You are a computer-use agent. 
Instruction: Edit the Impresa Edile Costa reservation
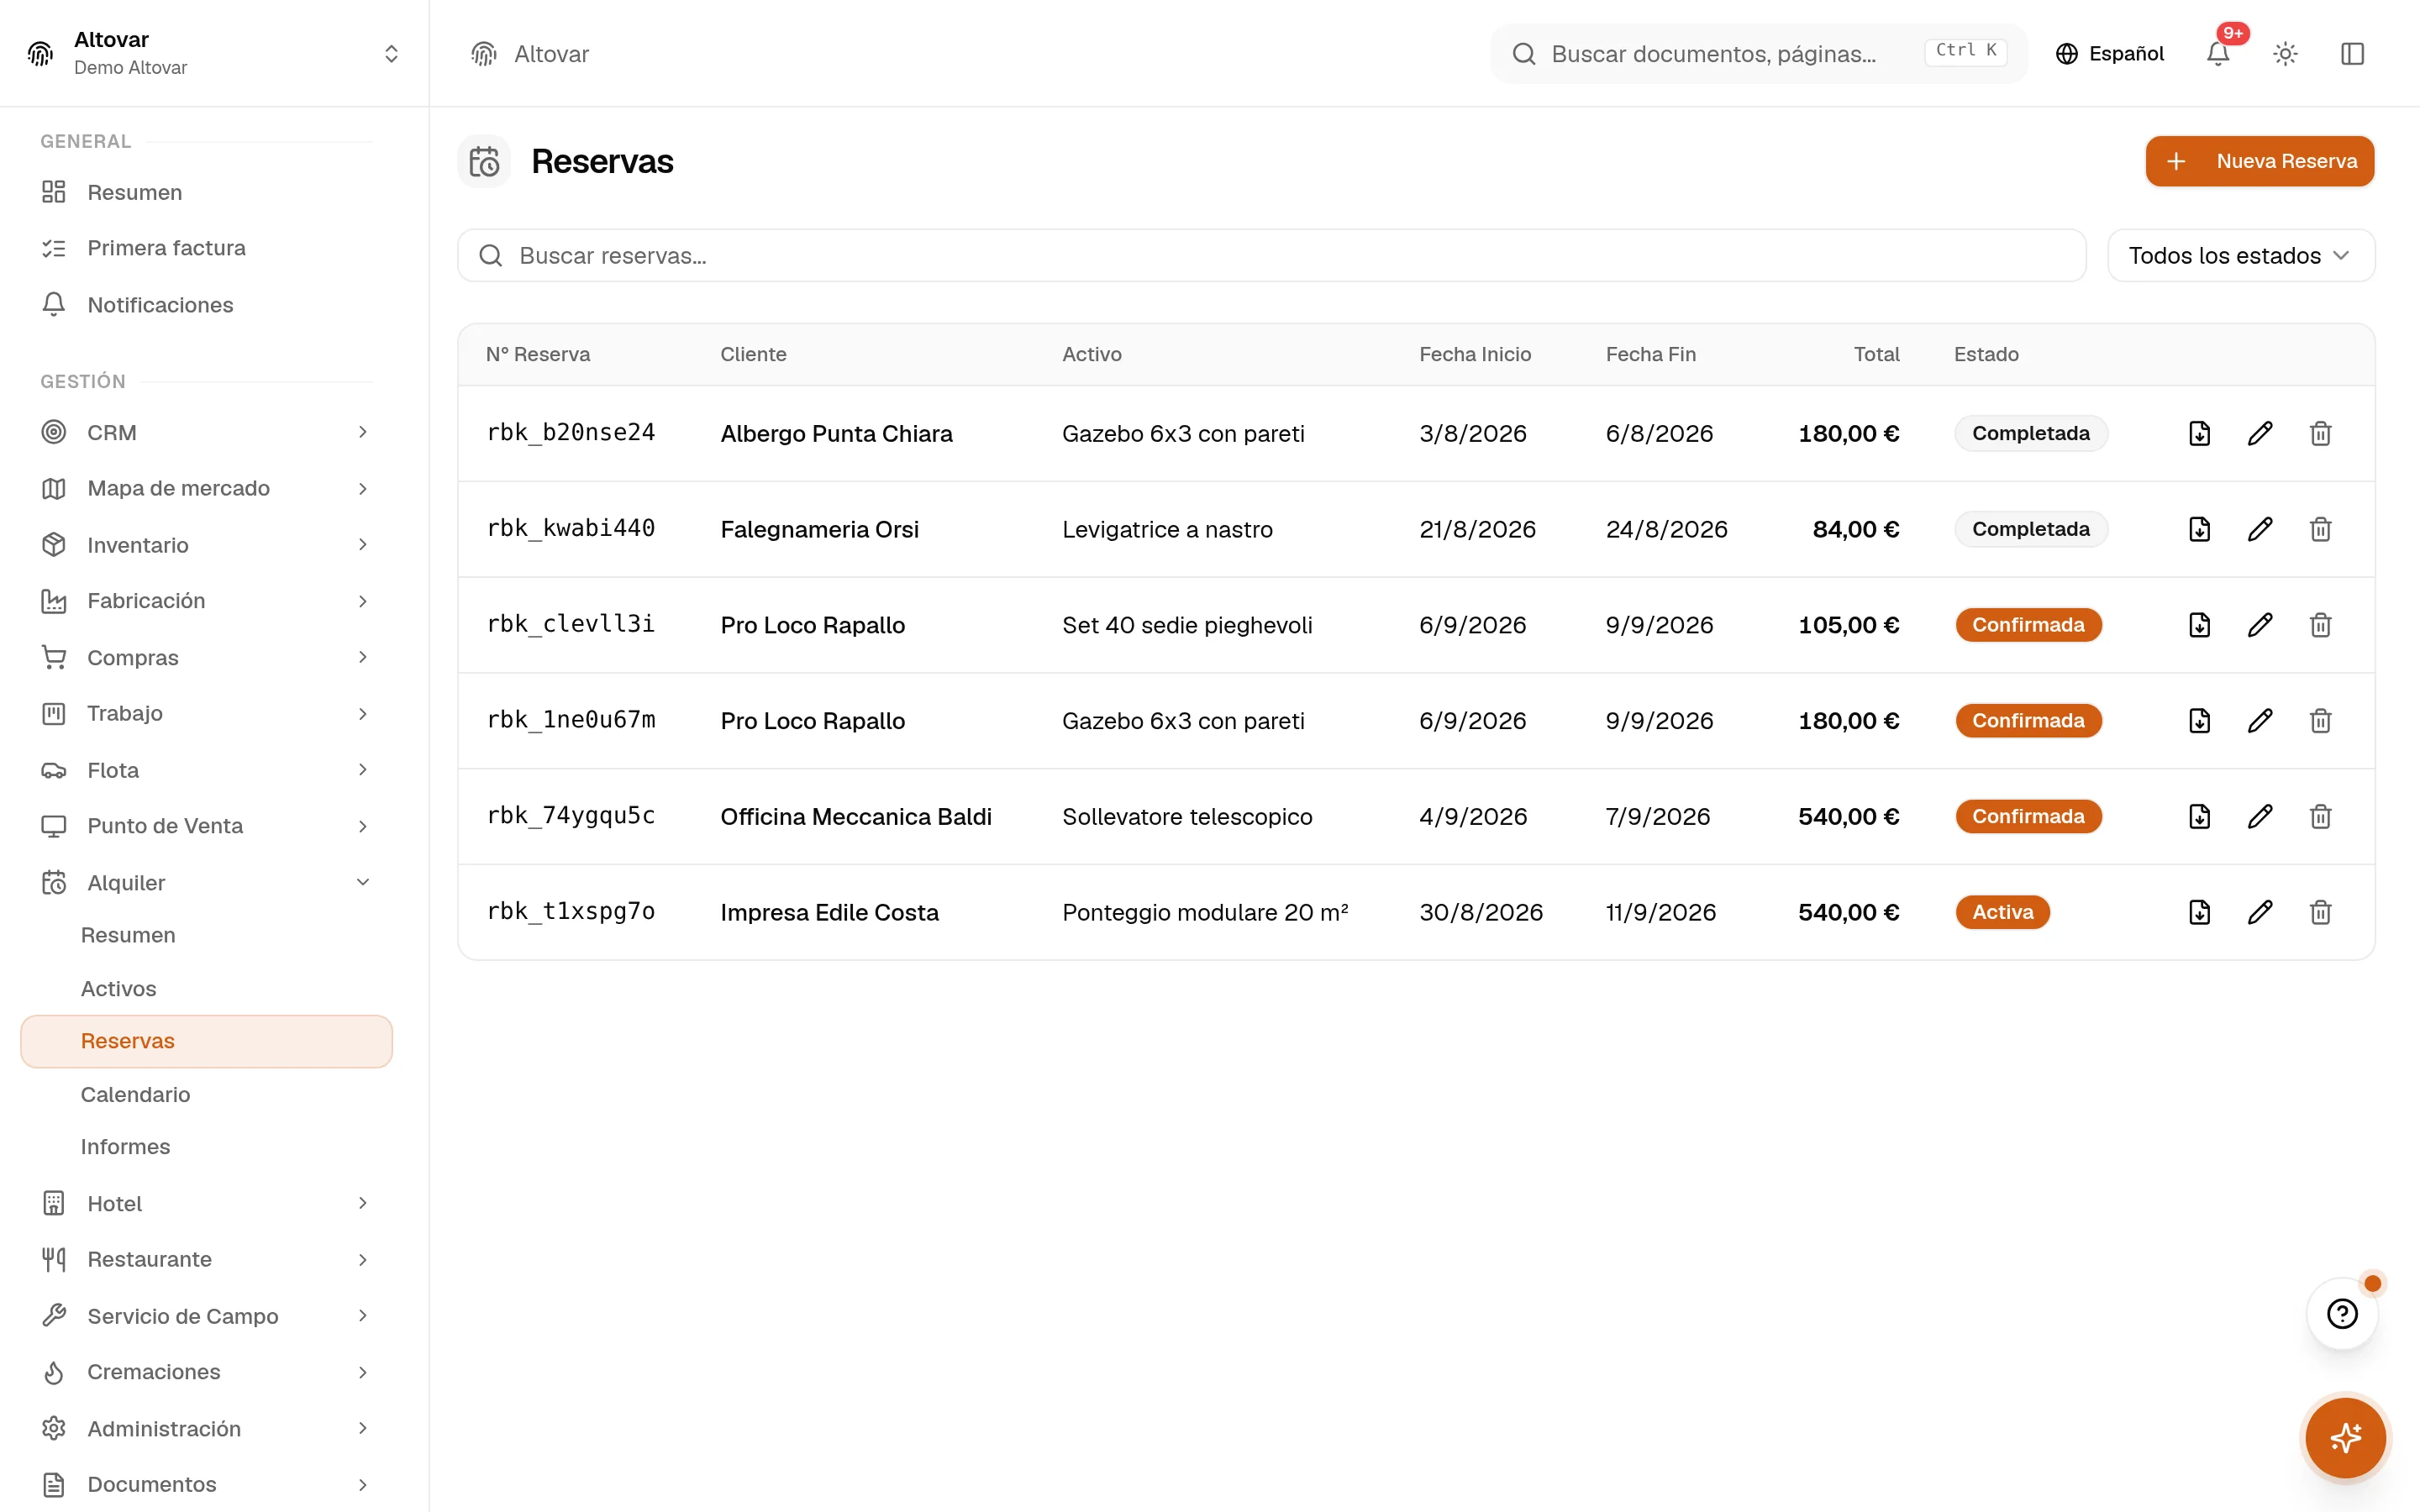pos(2260,912)
